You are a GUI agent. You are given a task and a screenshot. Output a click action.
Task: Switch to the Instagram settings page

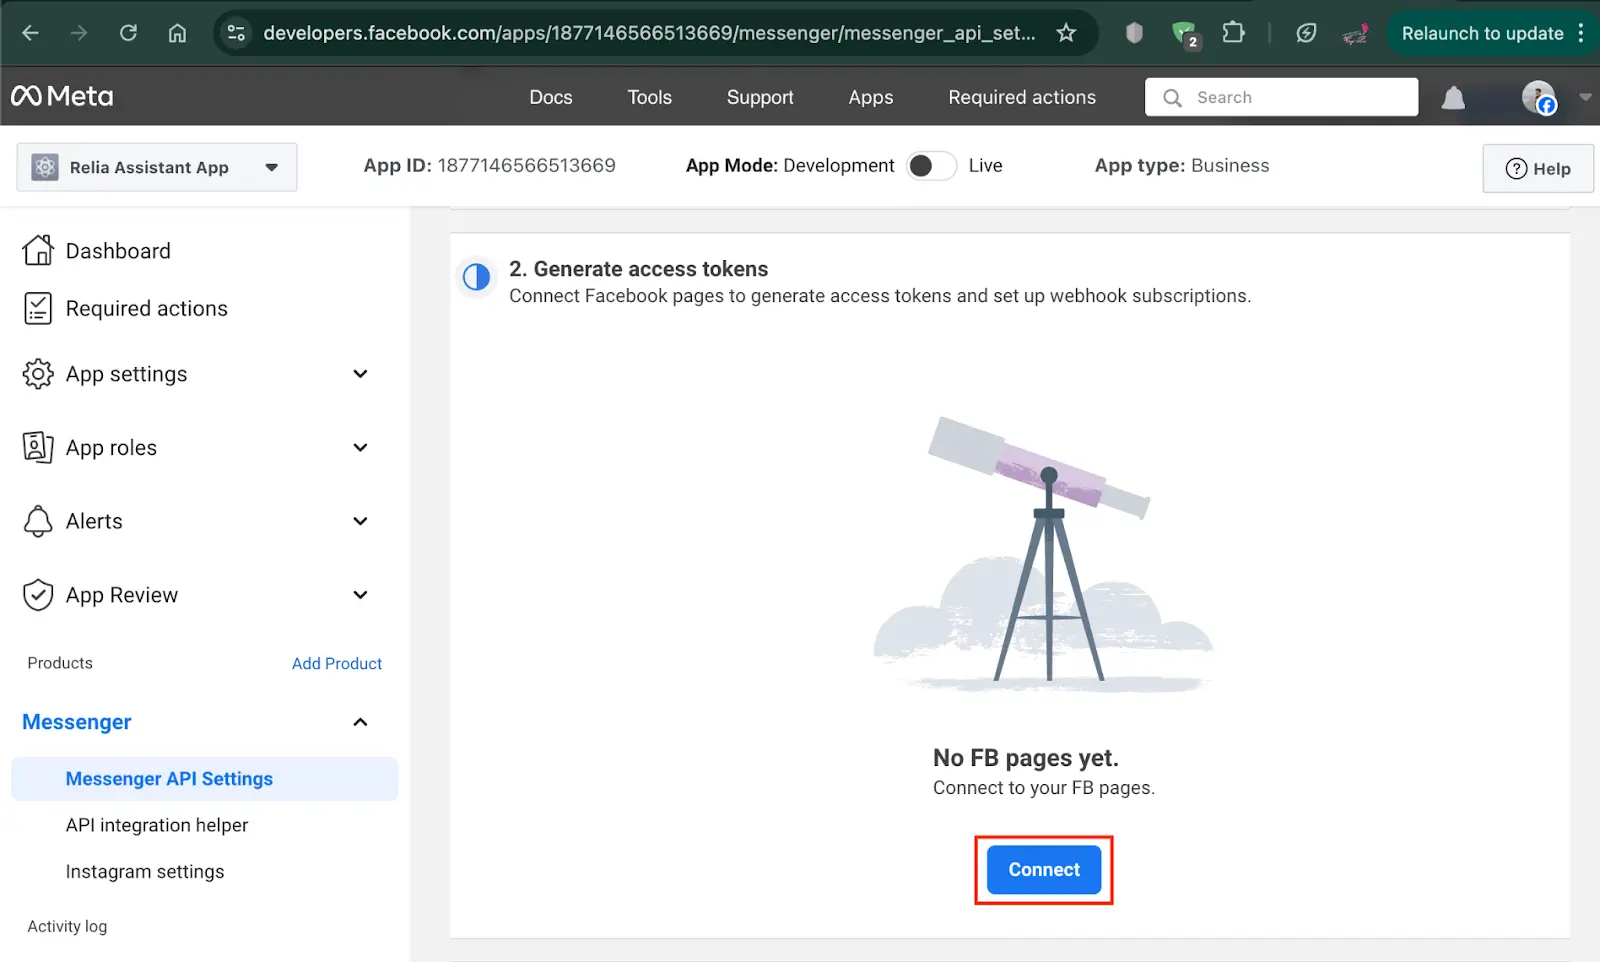click(145, 871)
